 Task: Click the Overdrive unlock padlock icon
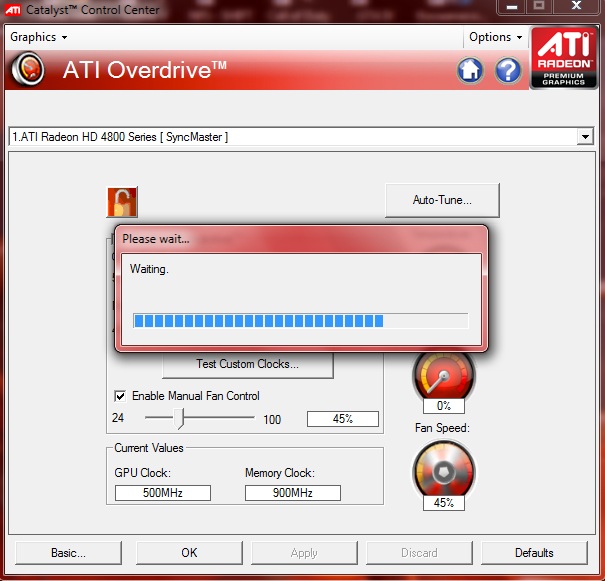(x=122, y=202)
